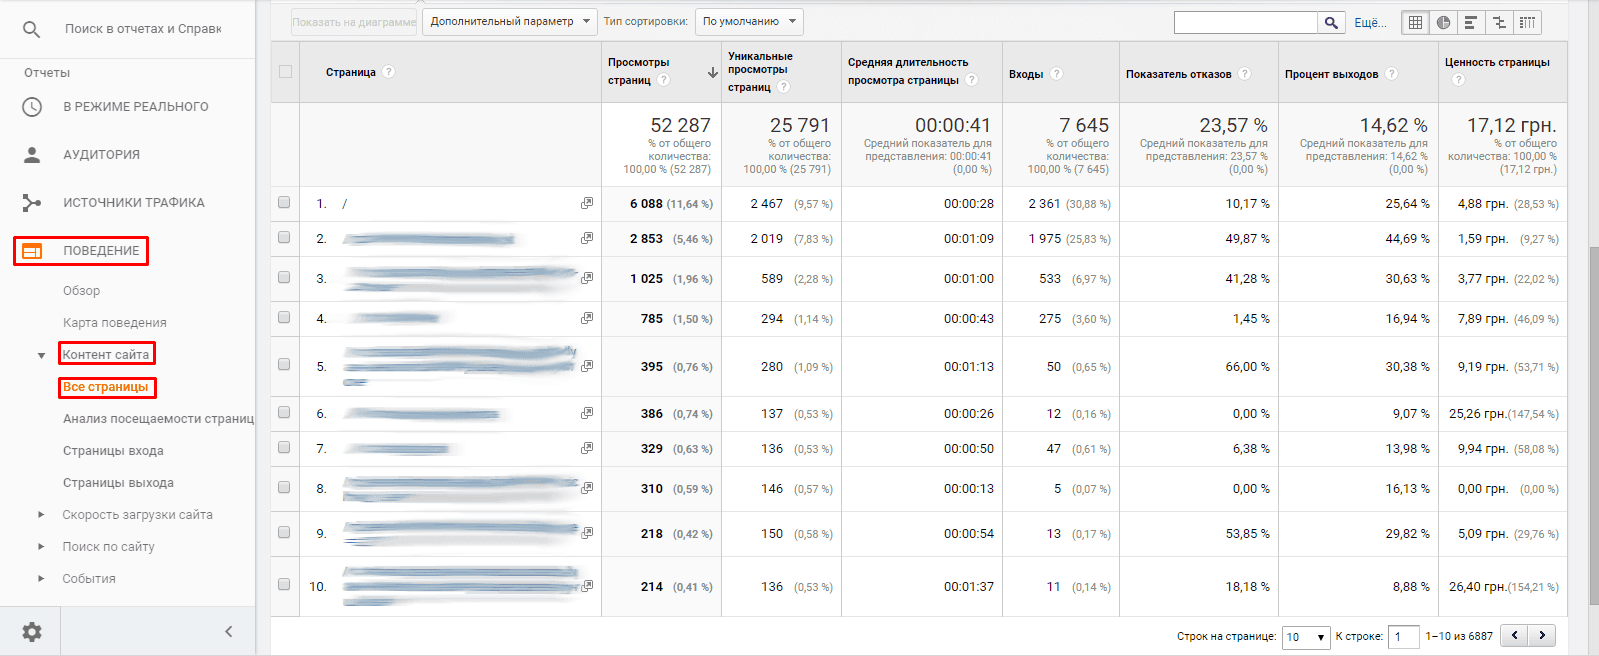Switch to performance bar view

[x=1471, y=22]
